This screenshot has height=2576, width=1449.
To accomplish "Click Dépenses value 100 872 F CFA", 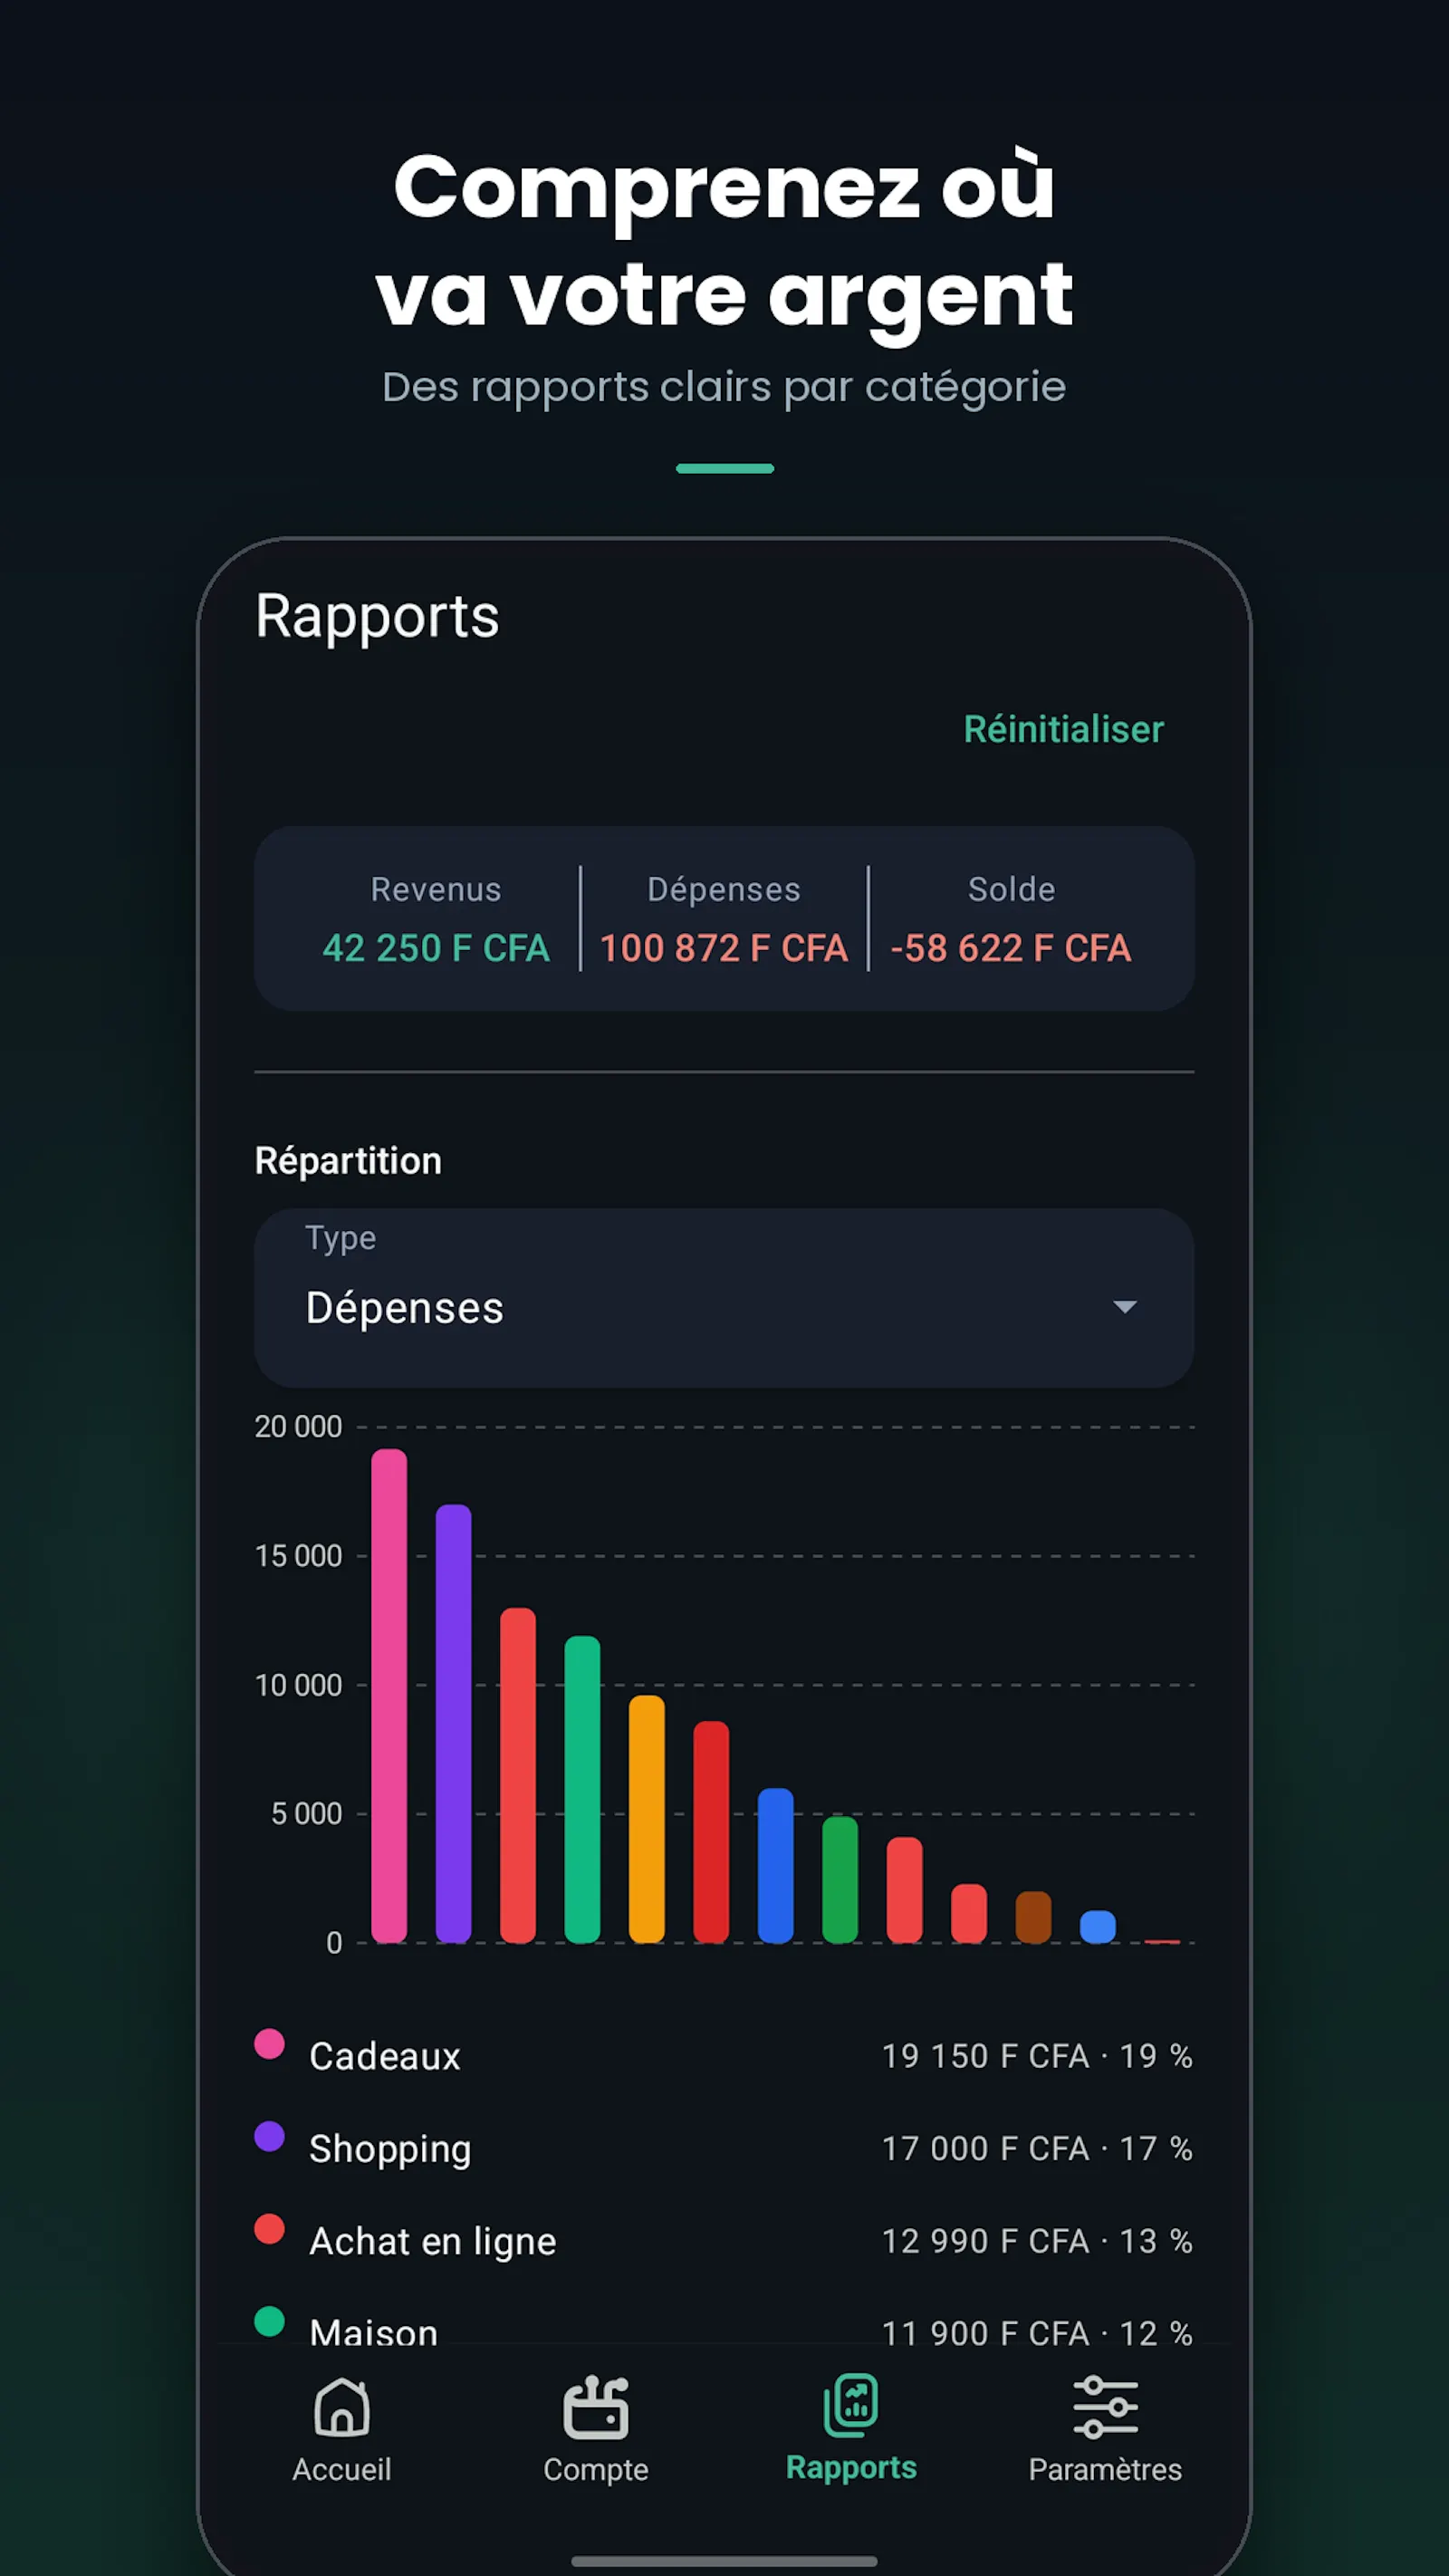I will [x=724, y=948].
